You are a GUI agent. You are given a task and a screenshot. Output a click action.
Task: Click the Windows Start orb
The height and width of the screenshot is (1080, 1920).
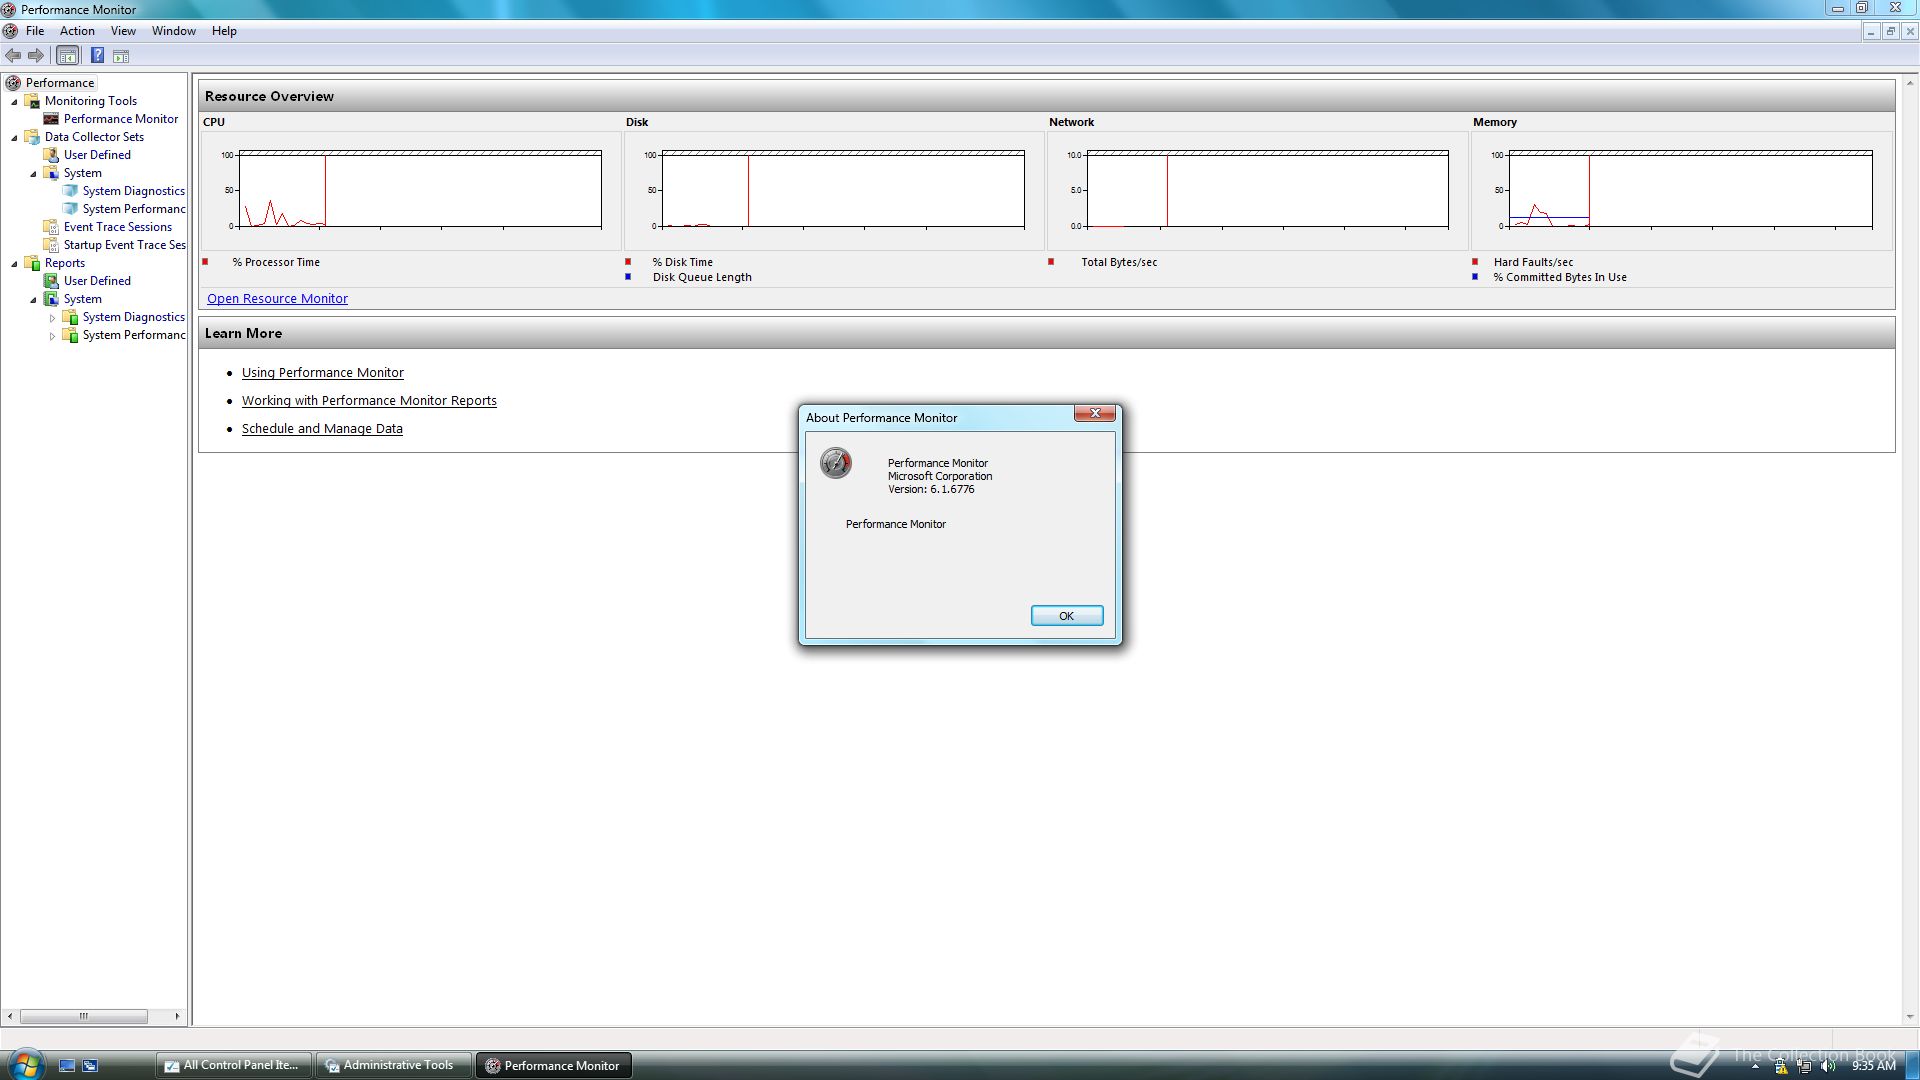[x=25, y=1065]
